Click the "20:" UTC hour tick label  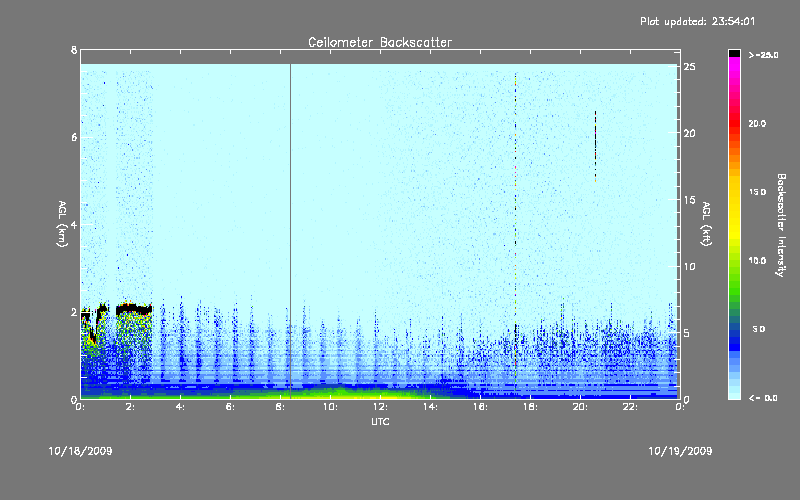581,407
